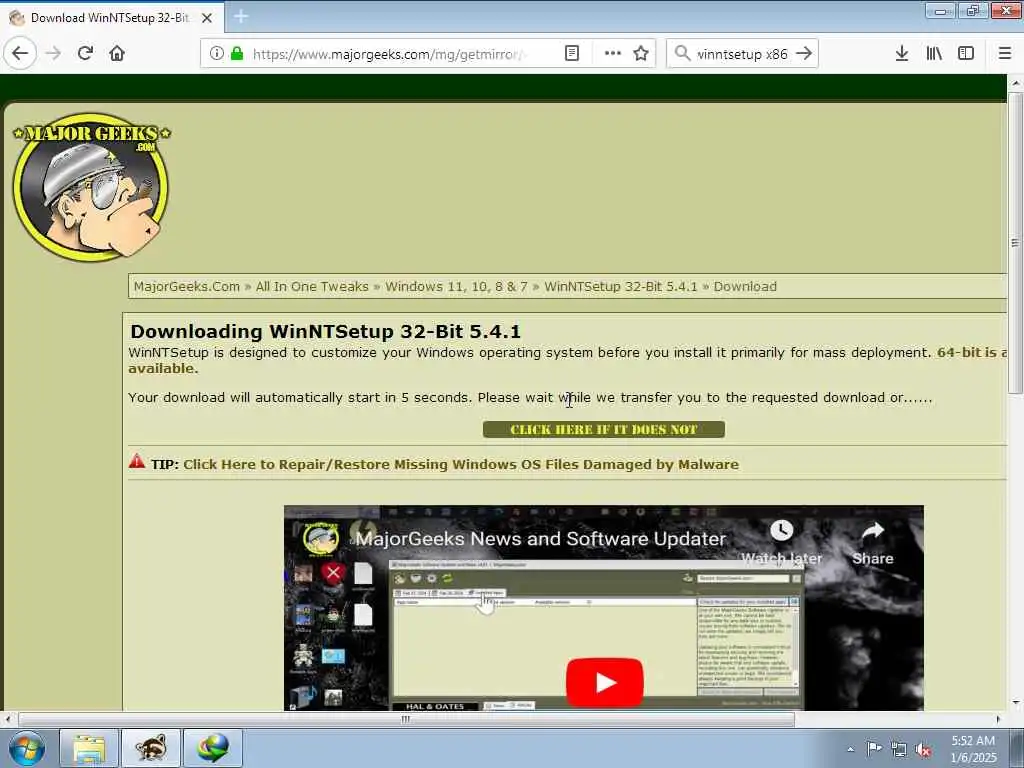
Task: Open page actions three-dot menu
Action: (613, 54)
